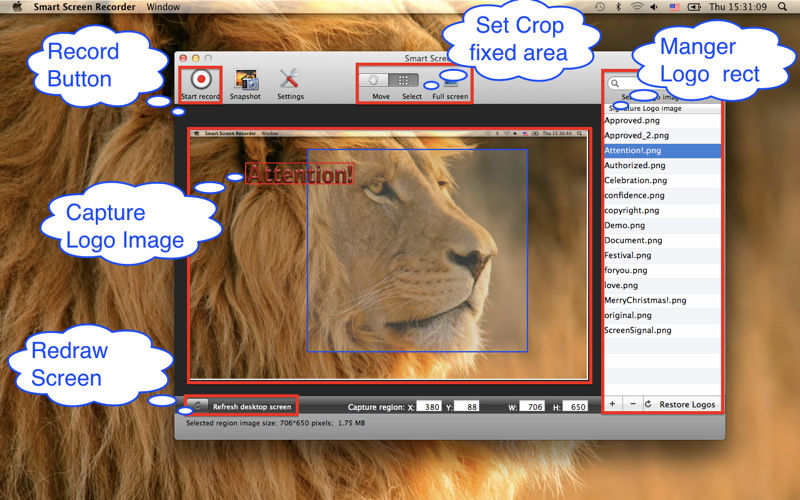Click the Start record button

point(200,79)
